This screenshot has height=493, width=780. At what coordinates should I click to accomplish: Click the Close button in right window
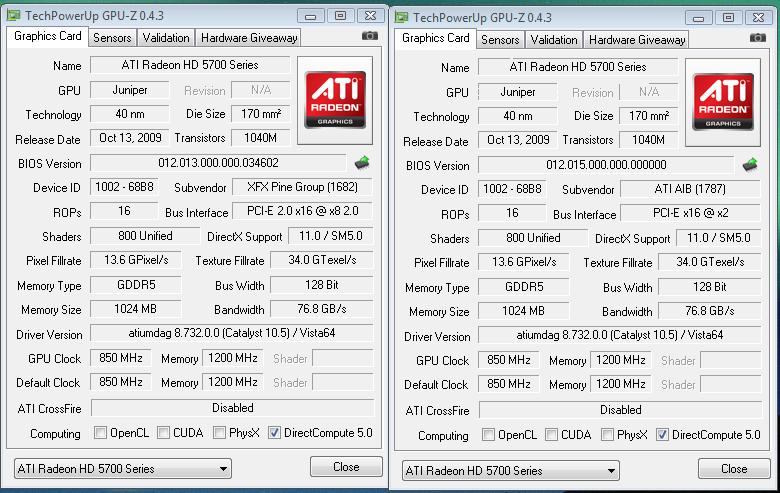click(734, 469)
